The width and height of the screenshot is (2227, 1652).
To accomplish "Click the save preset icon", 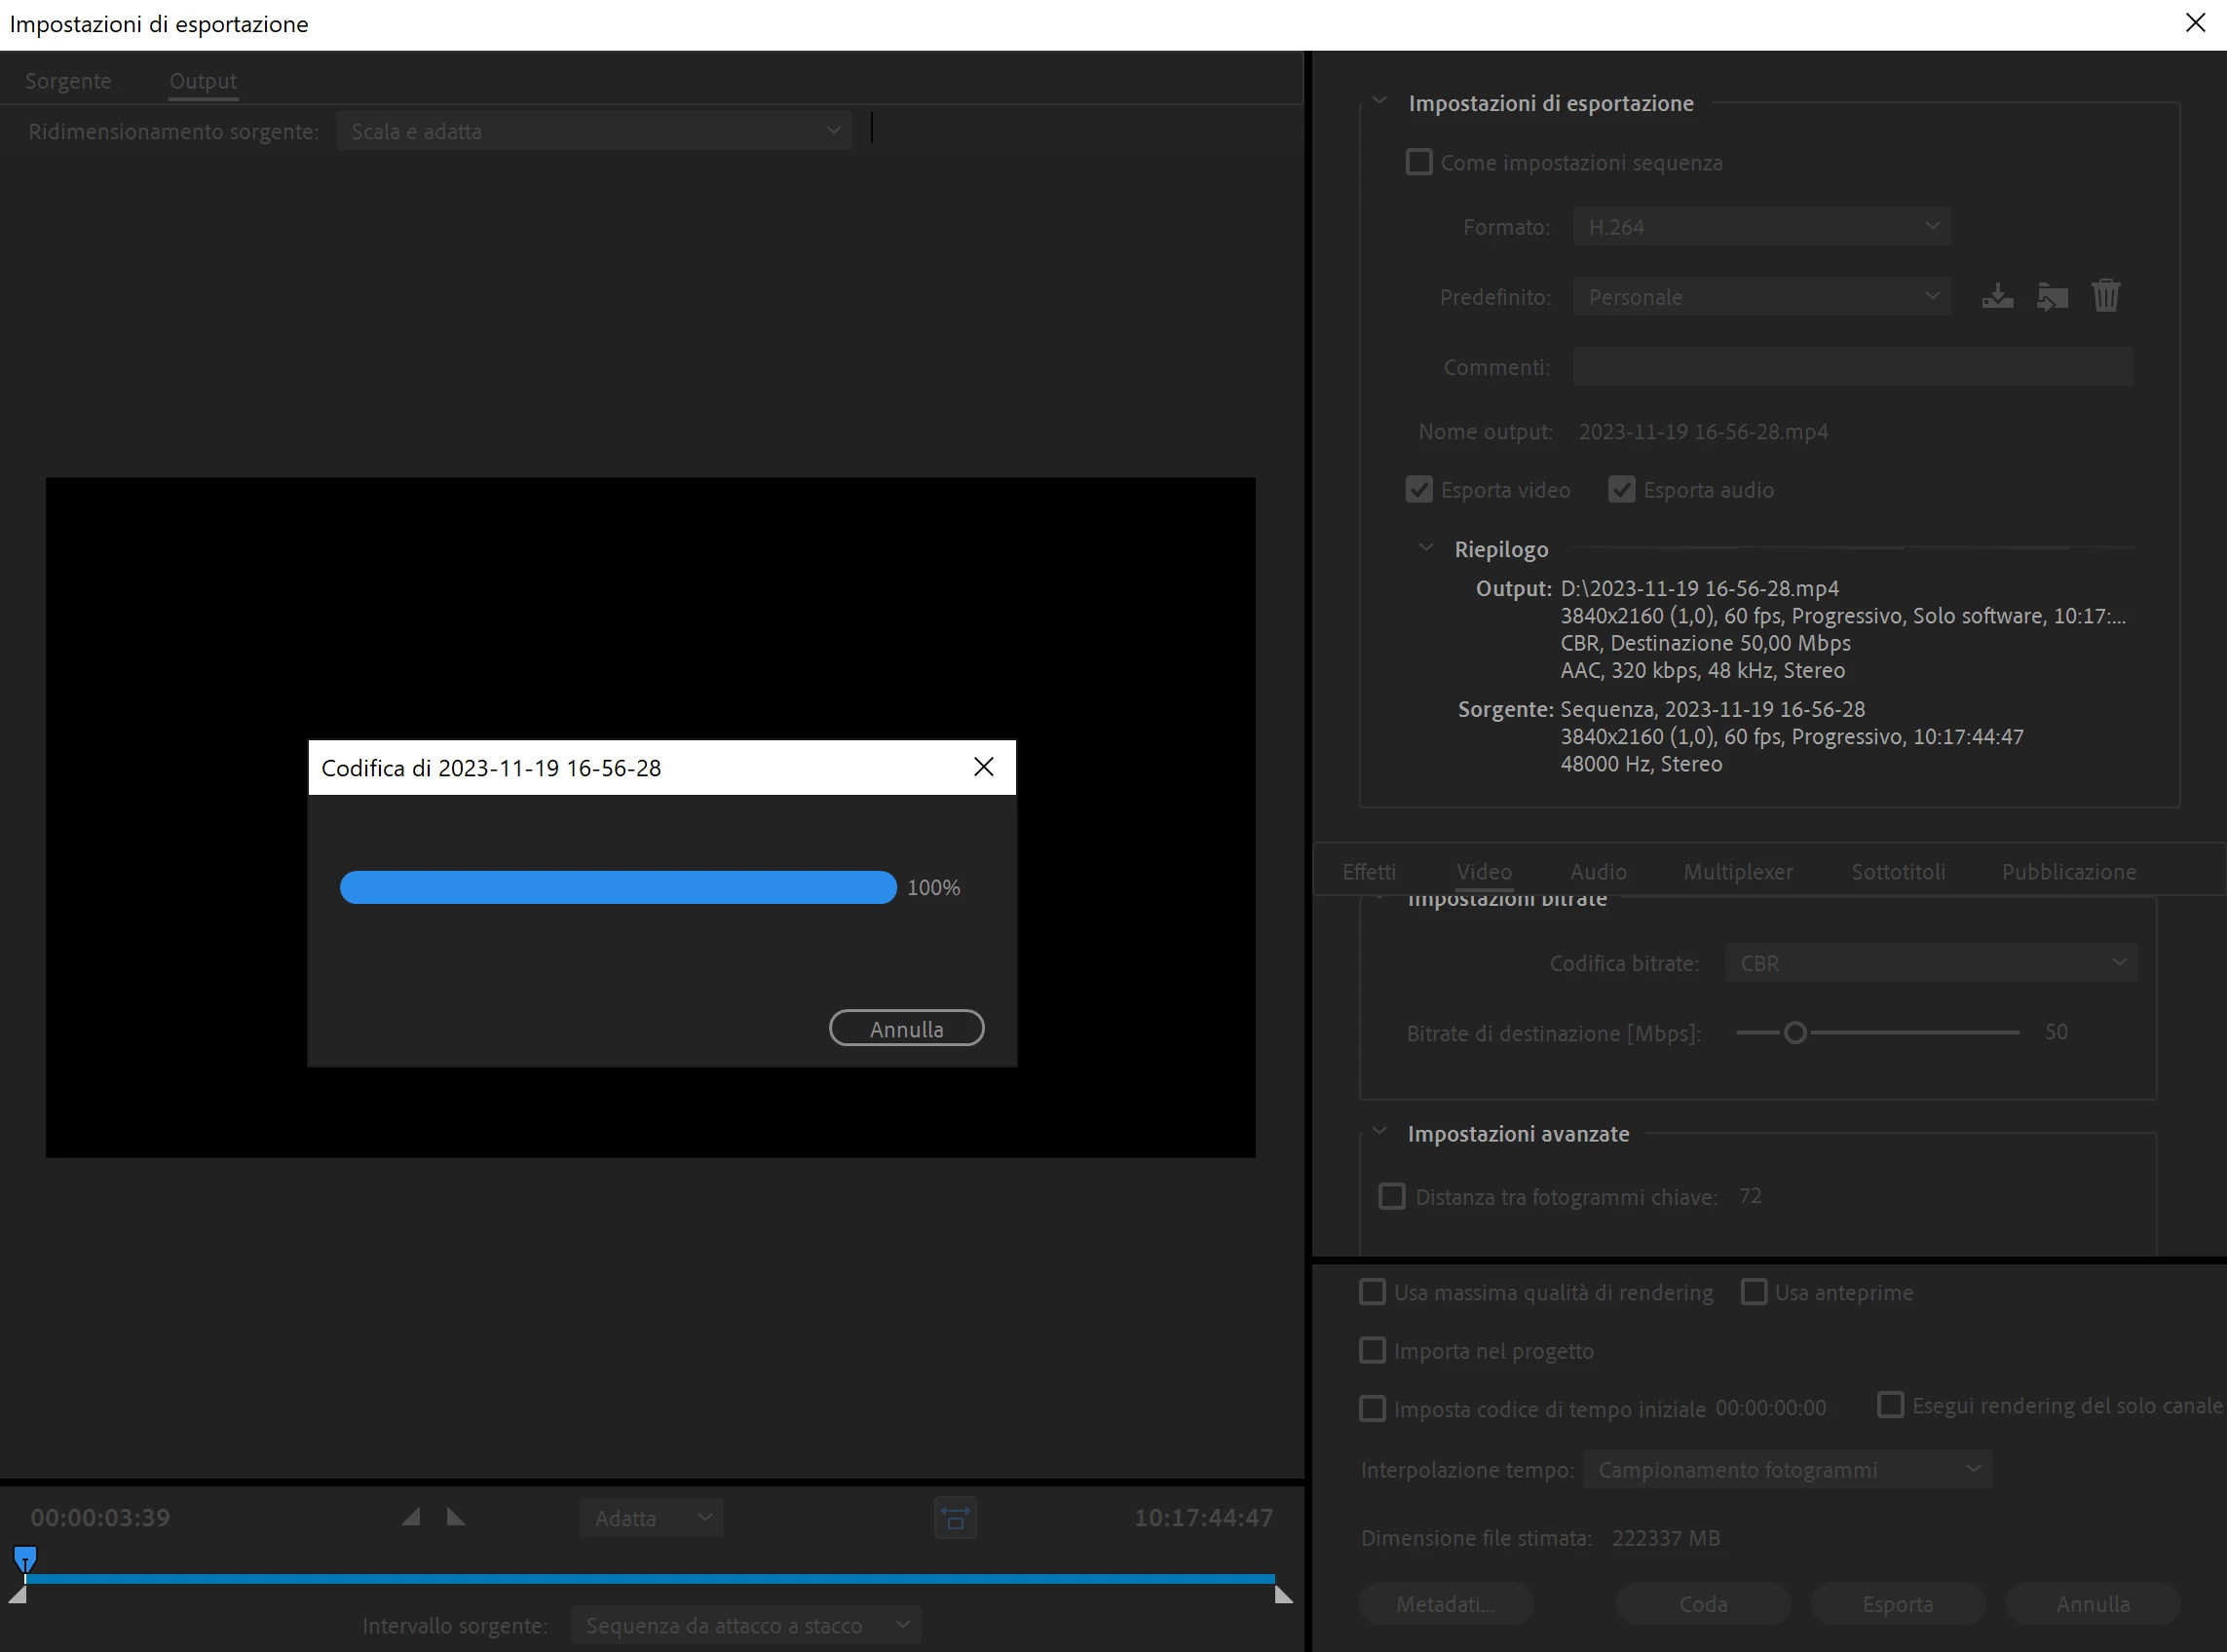I will click(x=1997, y=297).
